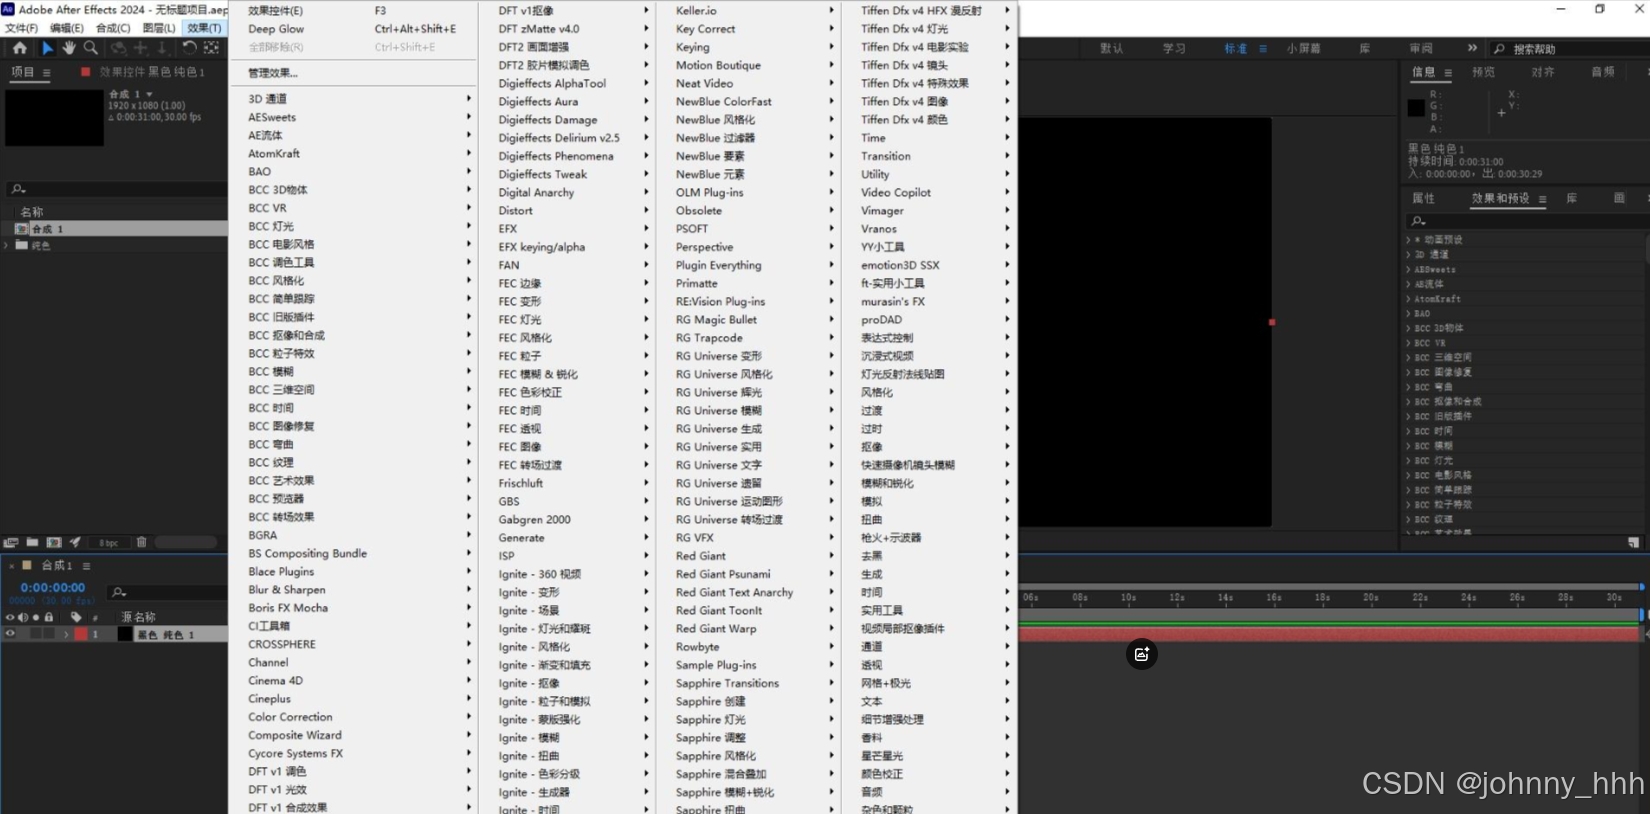Click the solo dot column header
Image resolution: width=1650 pixels, height=814 pixels.
36,617
